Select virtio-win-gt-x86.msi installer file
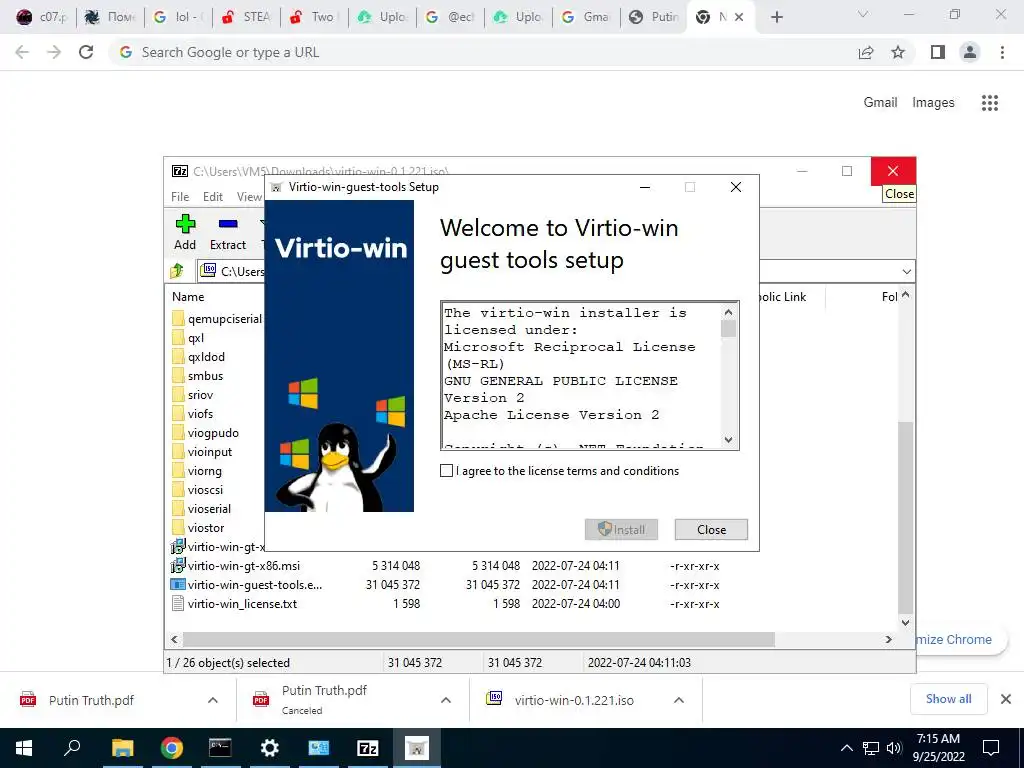This screenshot has height=768, width=1024. 236,566
